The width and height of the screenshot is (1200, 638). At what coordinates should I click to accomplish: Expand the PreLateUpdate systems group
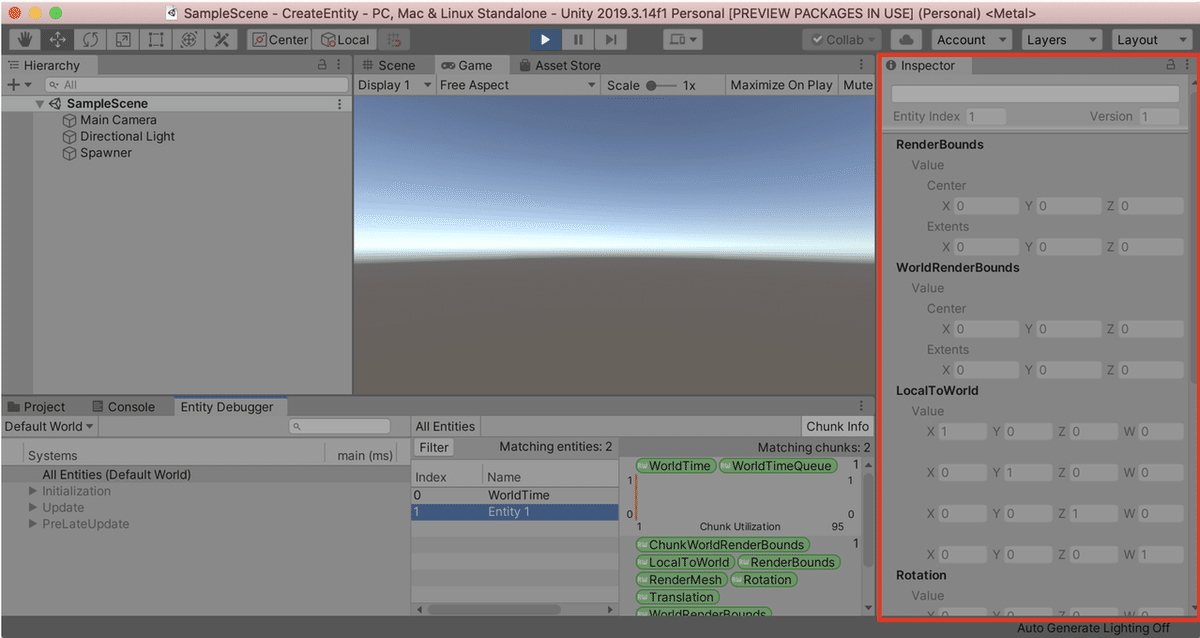click(x=33, y=524)
